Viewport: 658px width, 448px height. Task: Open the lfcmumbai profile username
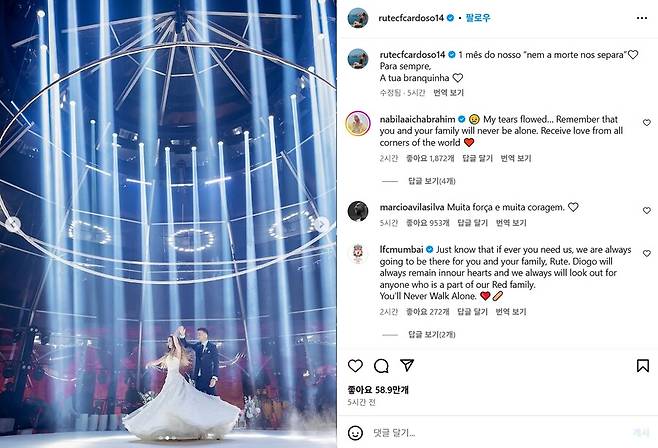point(401,250)
